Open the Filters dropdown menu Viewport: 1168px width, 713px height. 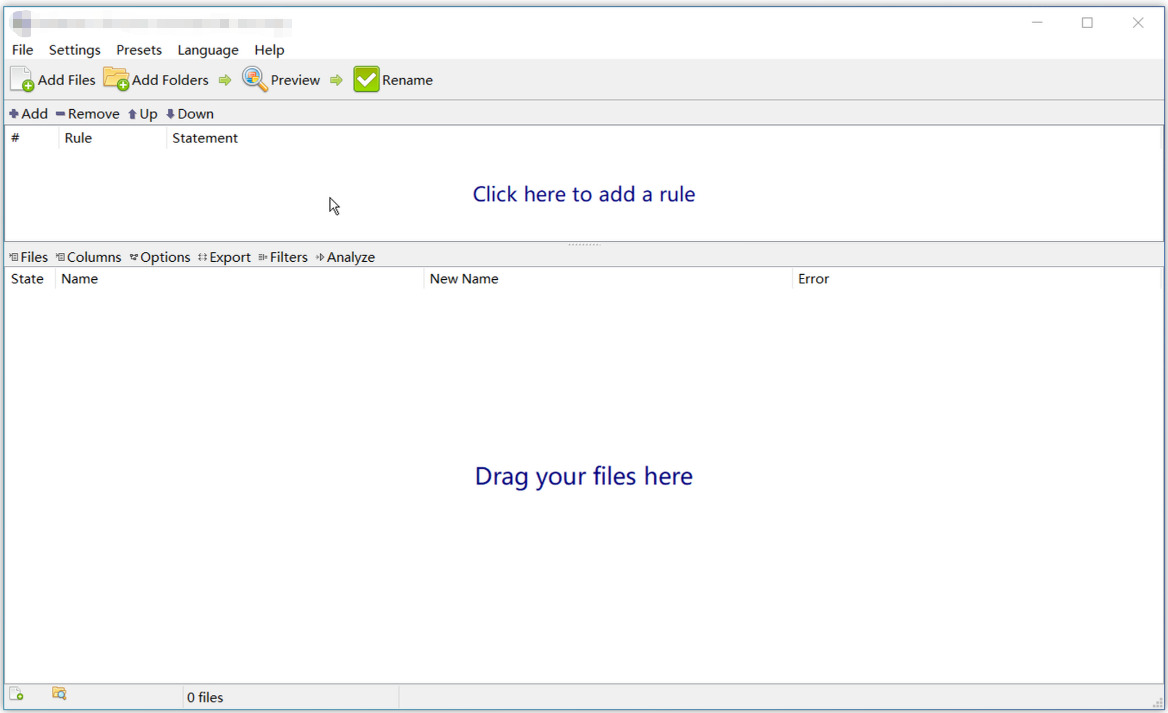pyautogui.click(x=283, y=257)
